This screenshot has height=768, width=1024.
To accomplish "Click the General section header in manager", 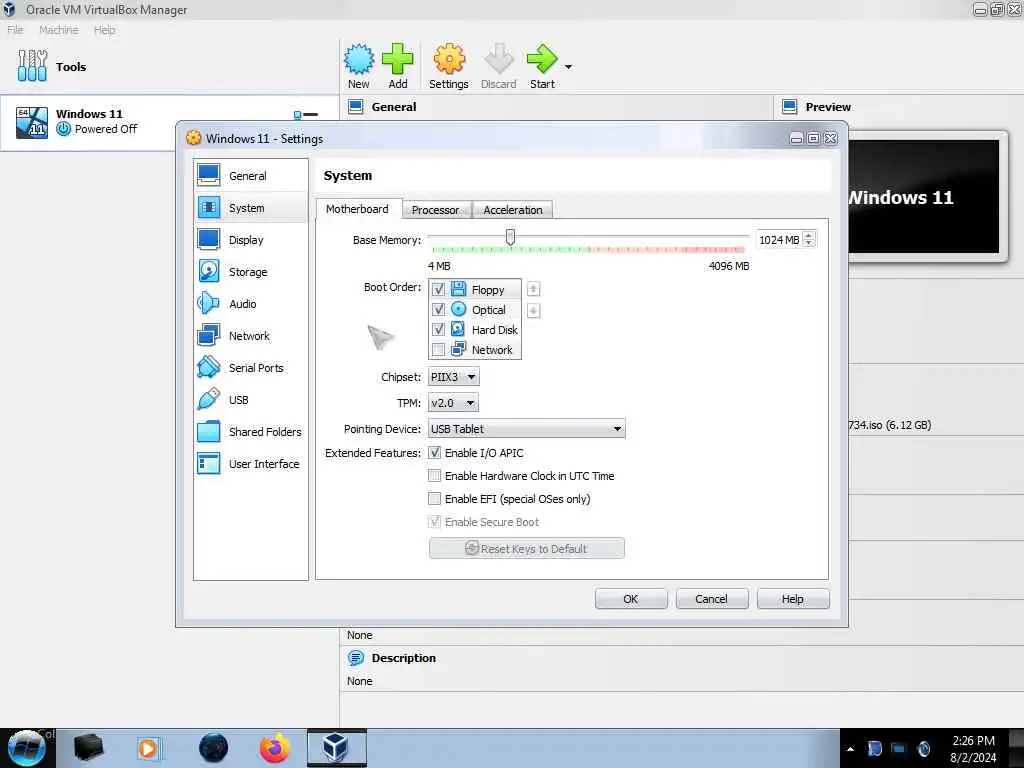I will tap(394, 106).
